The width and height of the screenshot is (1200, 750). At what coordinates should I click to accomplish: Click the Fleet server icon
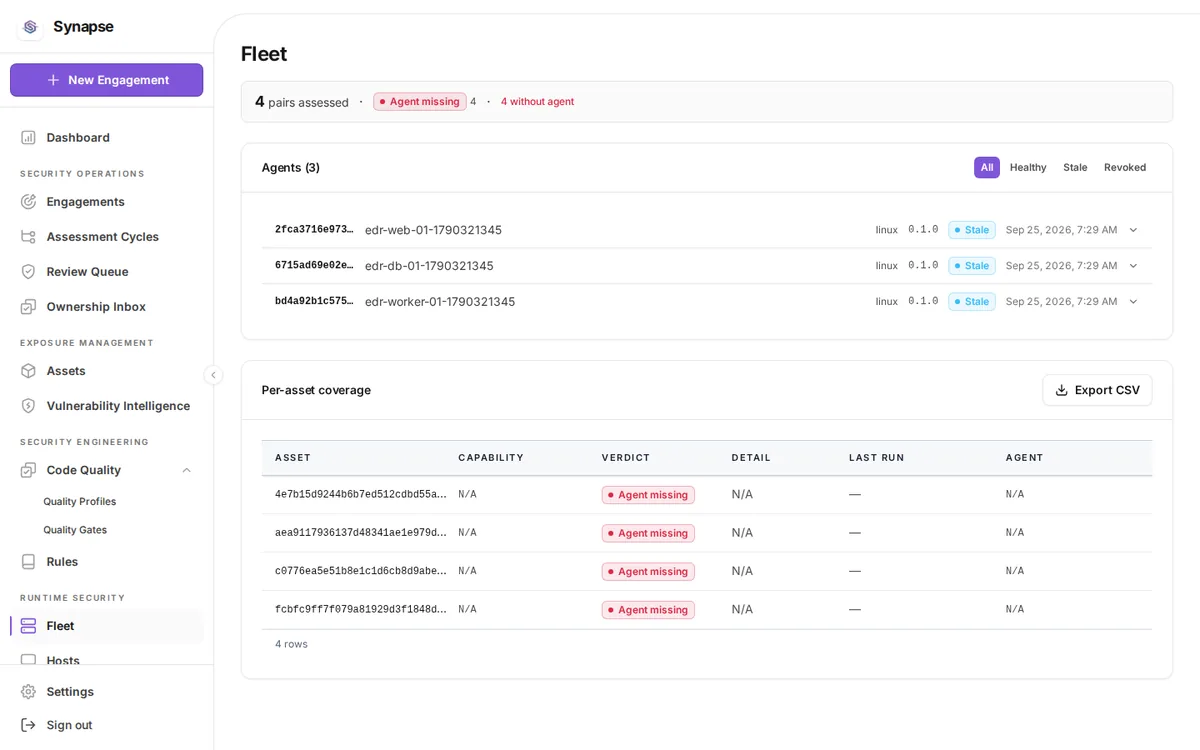pos(28,625)
